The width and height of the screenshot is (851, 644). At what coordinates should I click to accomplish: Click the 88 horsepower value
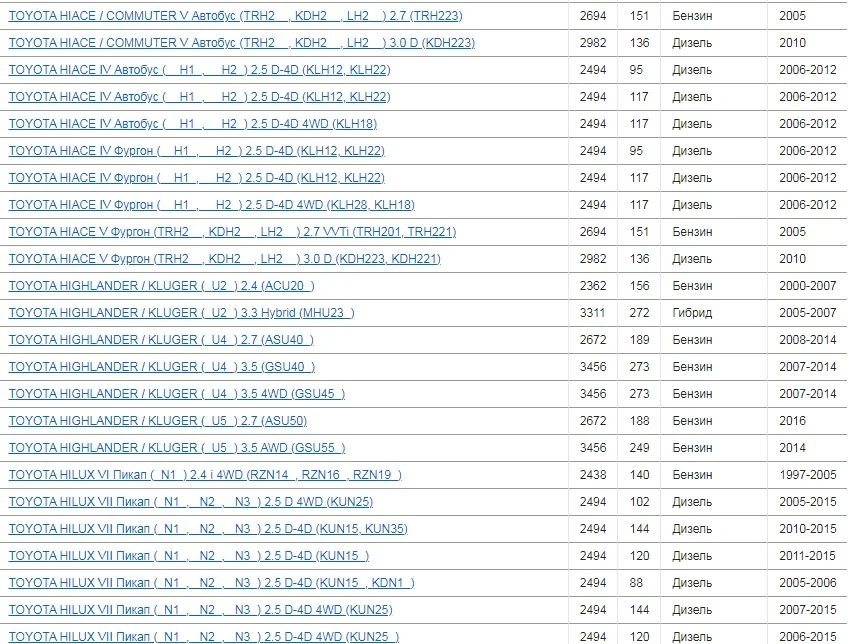pyautogui.click(x=636, y=583)
